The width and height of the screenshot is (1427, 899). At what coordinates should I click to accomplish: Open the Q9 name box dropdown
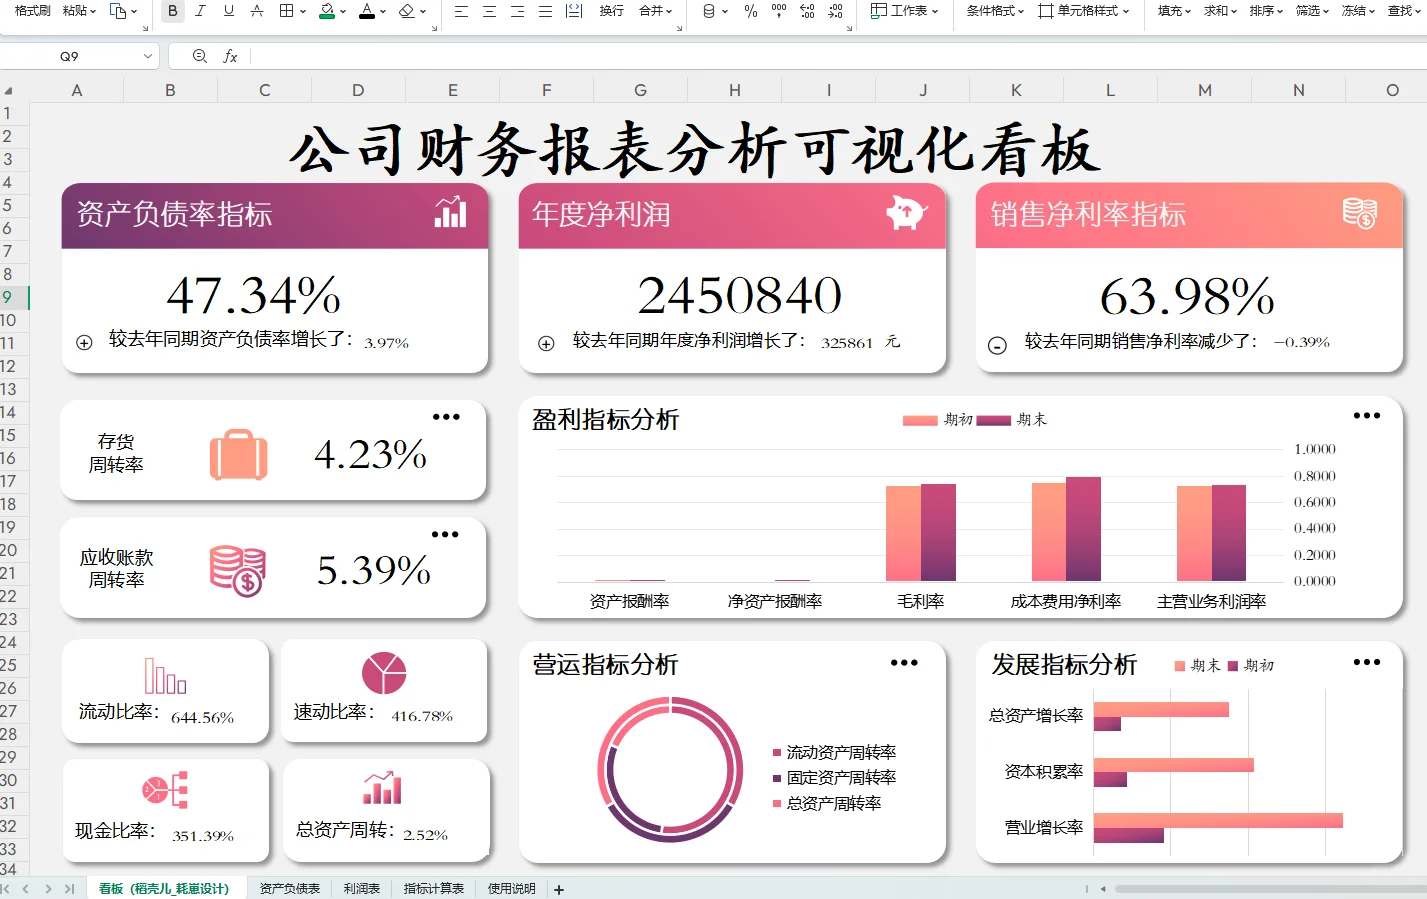[150, 56]
